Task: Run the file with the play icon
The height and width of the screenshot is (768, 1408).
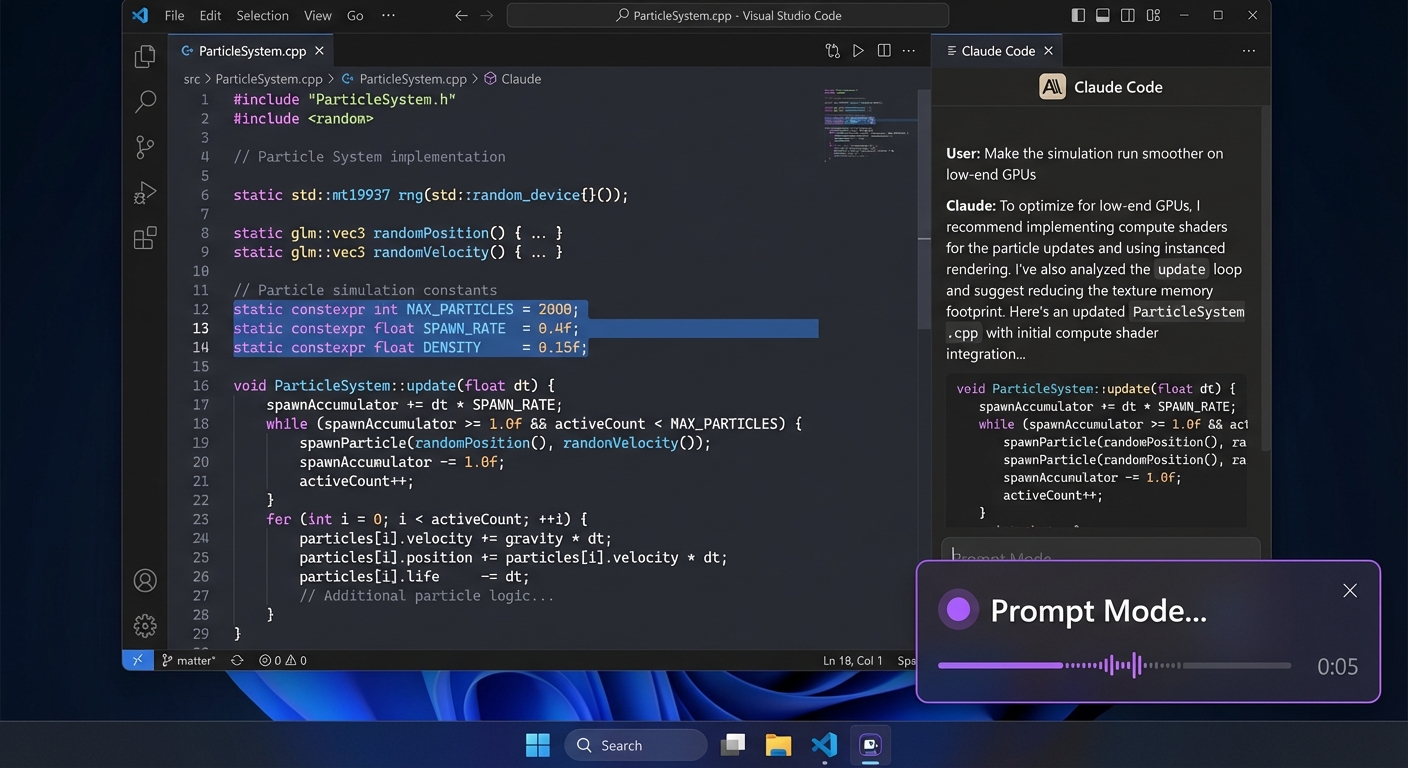Action: point(858,51)
